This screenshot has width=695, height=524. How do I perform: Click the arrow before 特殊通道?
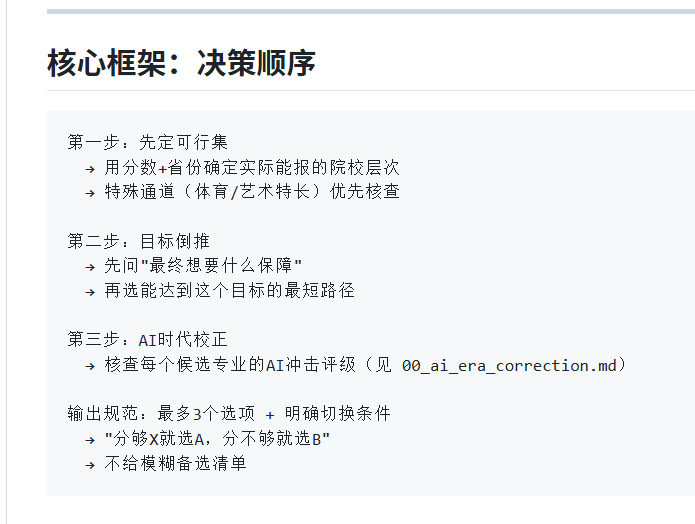[x=91, y=192]
